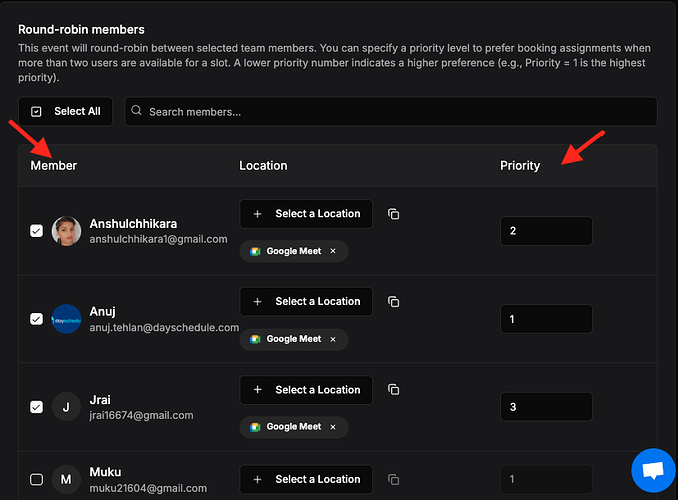
Task: Click the Round-robin members heading
Action: [81, 29]
